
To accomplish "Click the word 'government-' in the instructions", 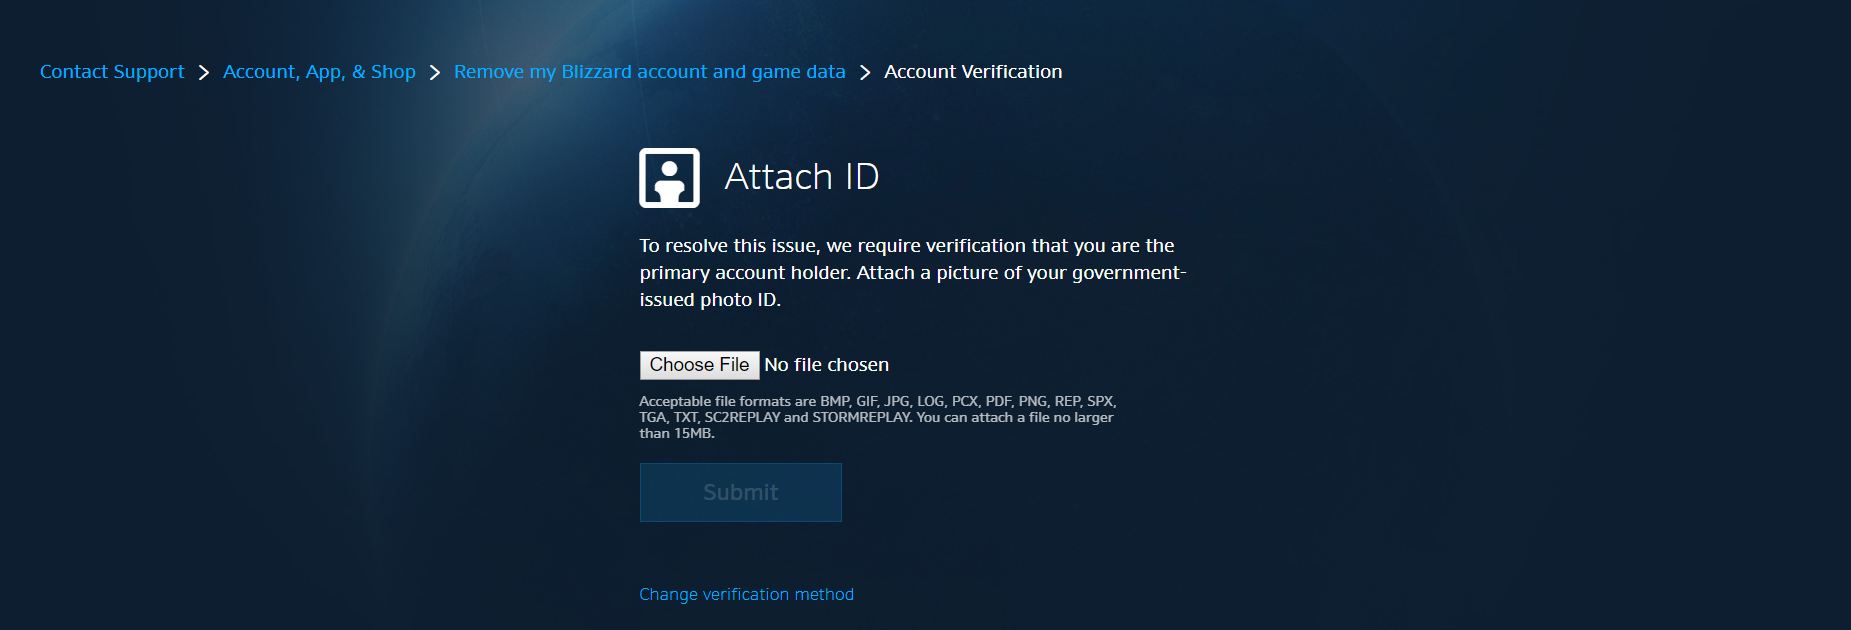I will (x=1129, y=273).
